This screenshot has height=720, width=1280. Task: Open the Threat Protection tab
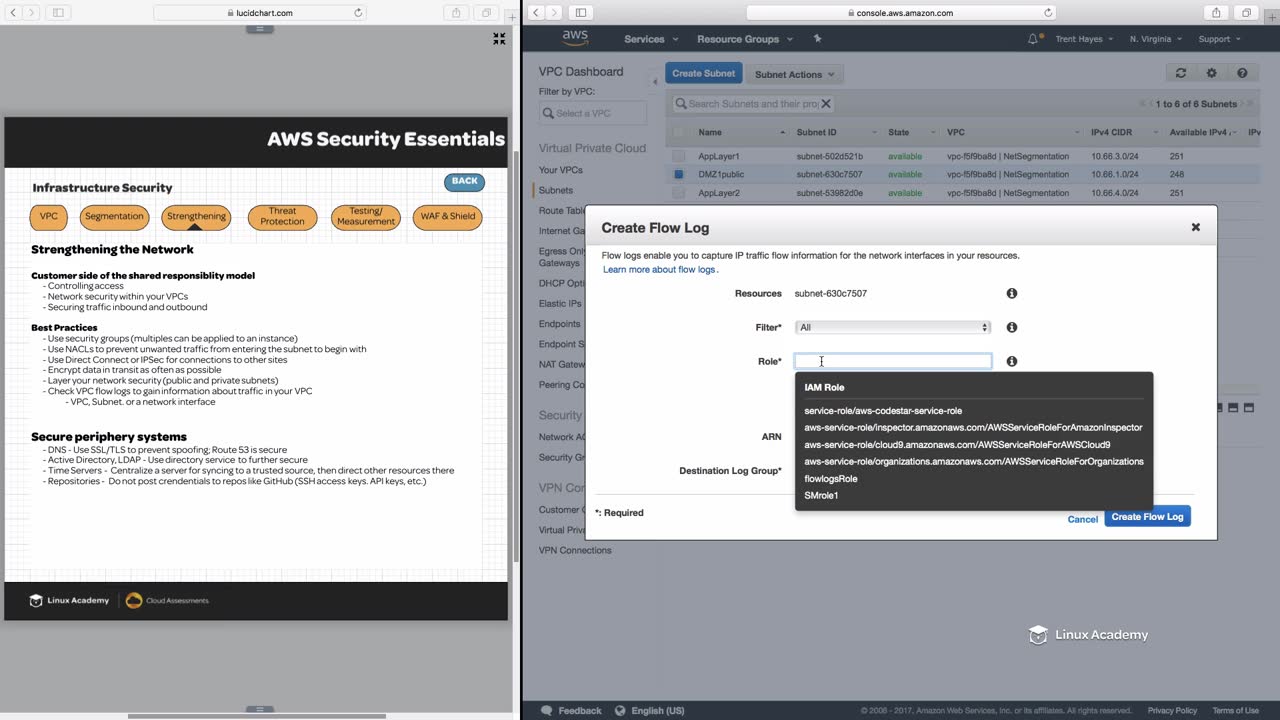282,216
